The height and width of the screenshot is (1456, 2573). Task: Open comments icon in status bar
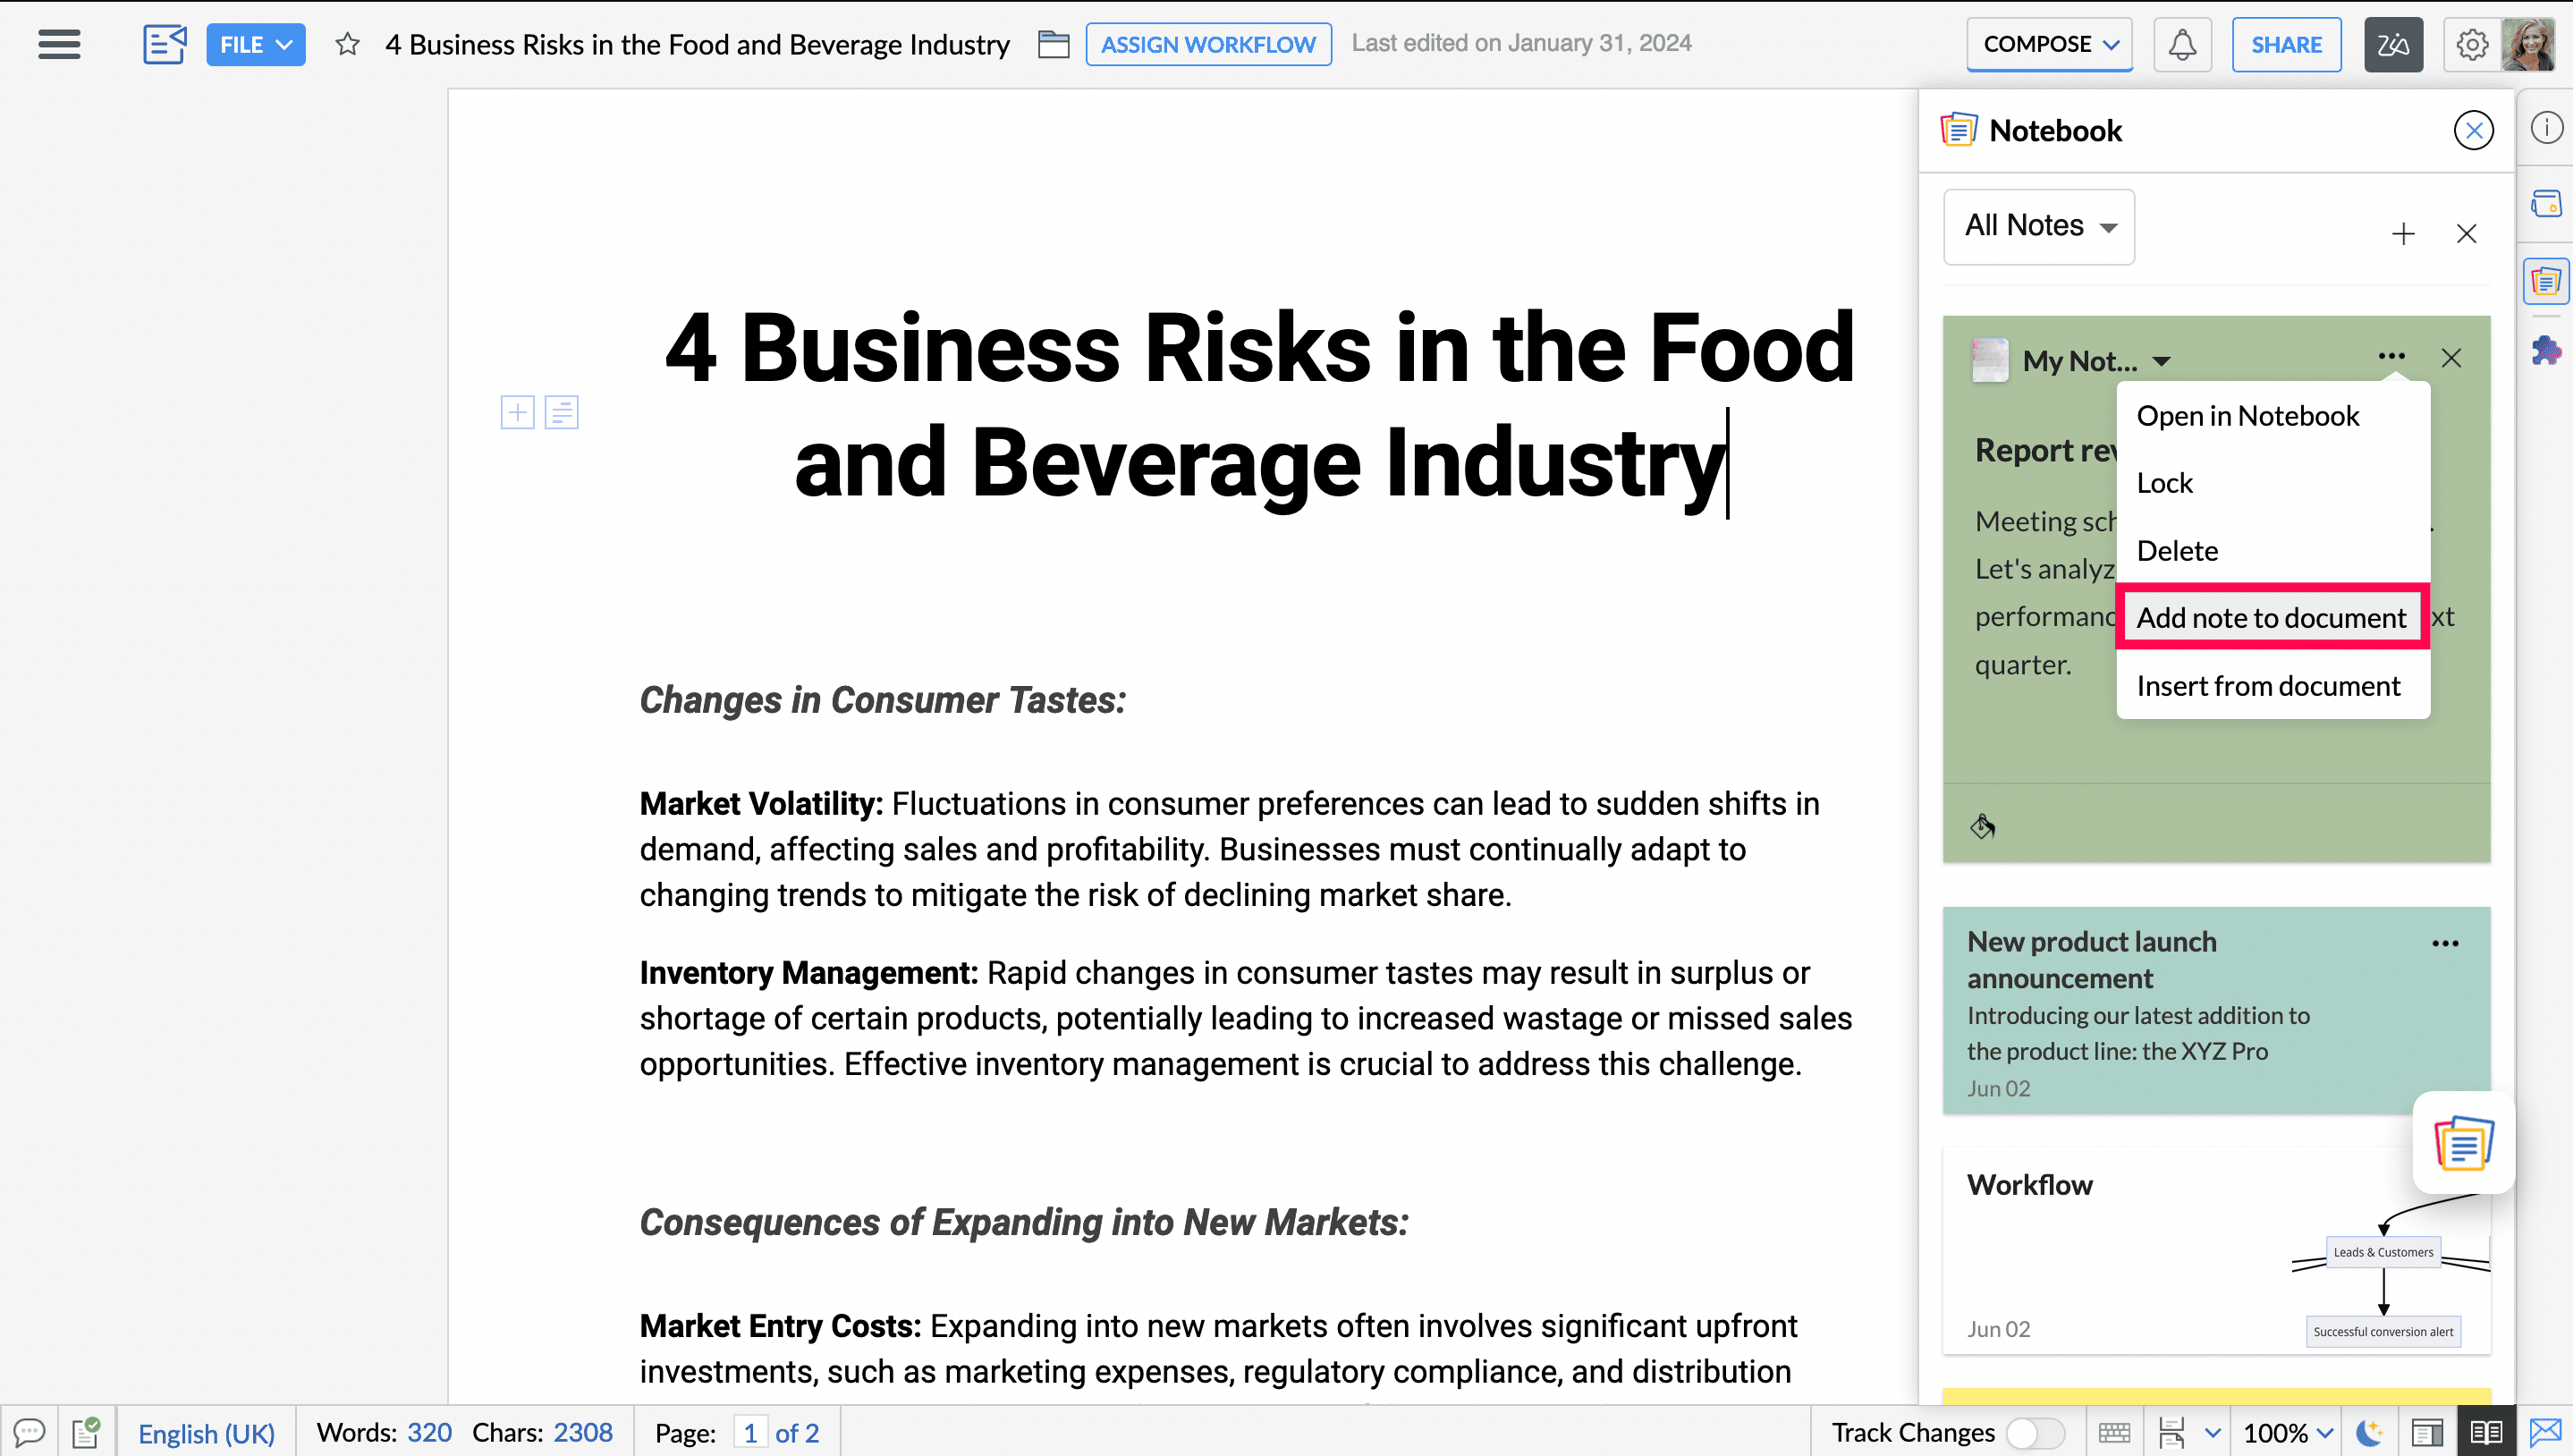29,1433
